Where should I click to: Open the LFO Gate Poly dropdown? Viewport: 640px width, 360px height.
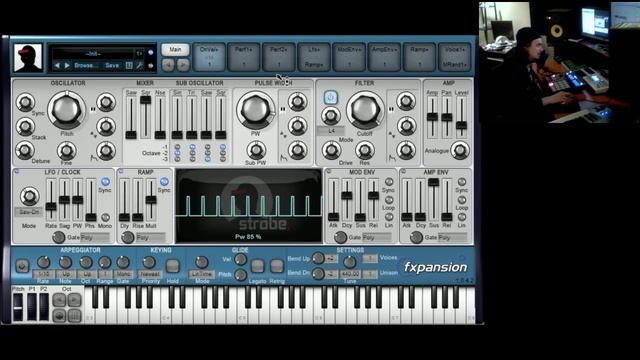click(x=95, y=238)
